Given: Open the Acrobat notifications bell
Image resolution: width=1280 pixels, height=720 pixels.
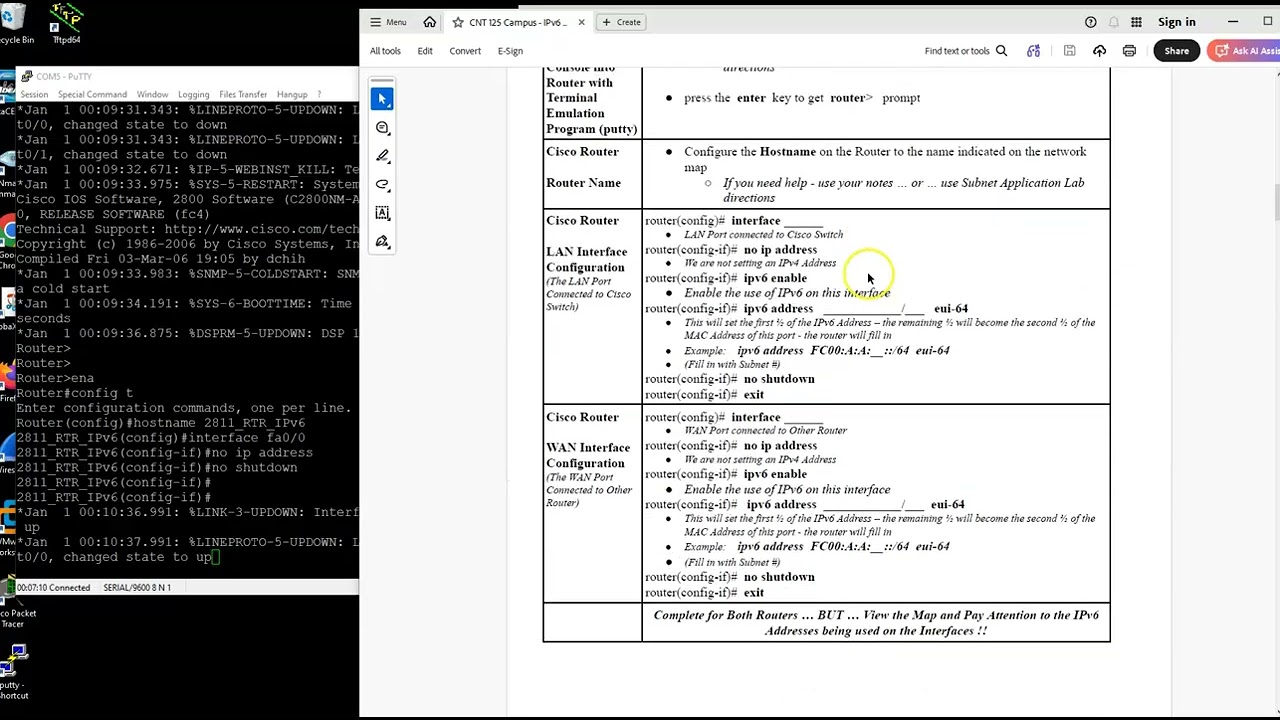Looking at the screenshot, I should (1114, 22).
